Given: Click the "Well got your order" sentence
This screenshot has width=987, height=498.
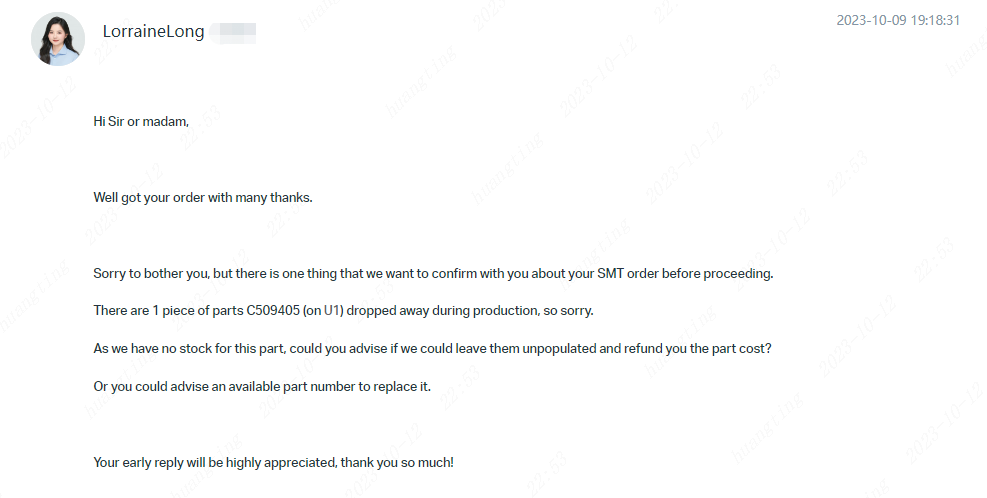Looking at the screenshot, I should [x=203, y=198].
